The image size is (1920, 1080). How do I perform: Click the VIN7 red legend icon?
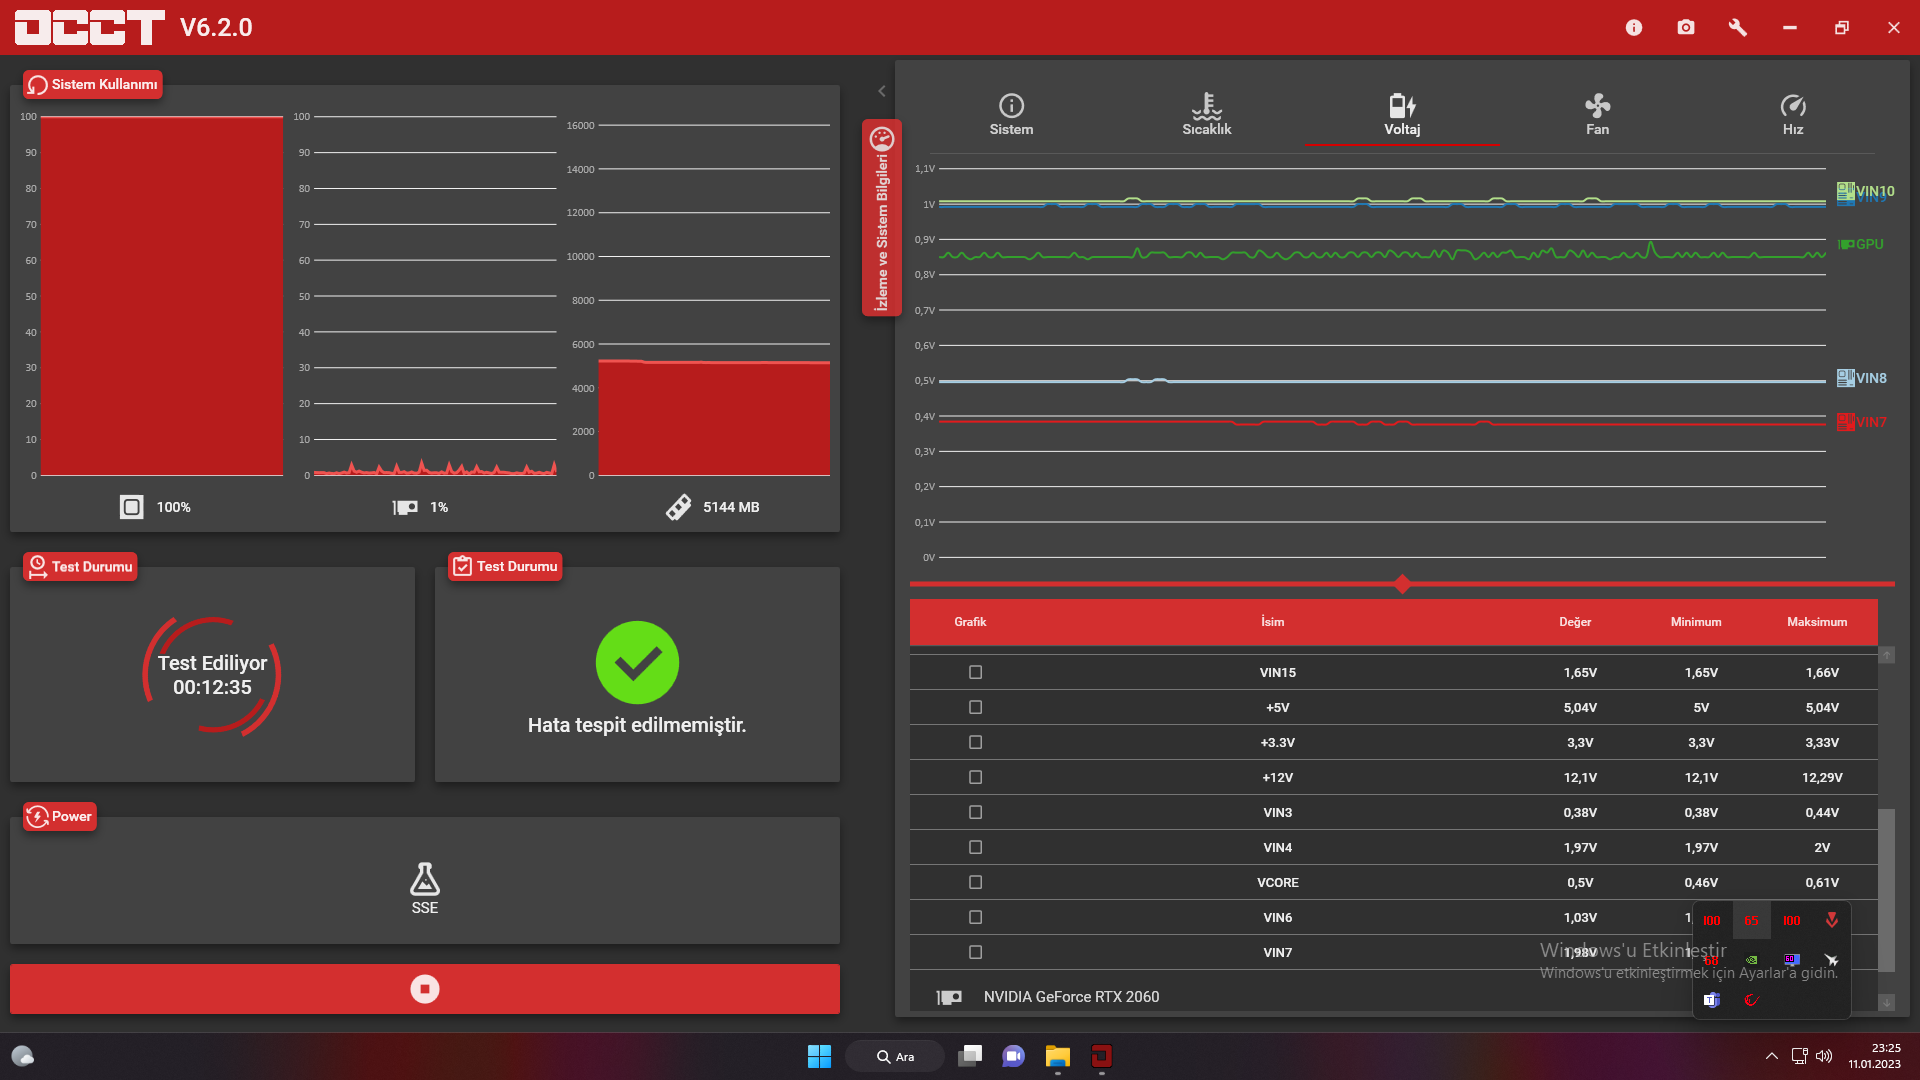point(1845,422)
